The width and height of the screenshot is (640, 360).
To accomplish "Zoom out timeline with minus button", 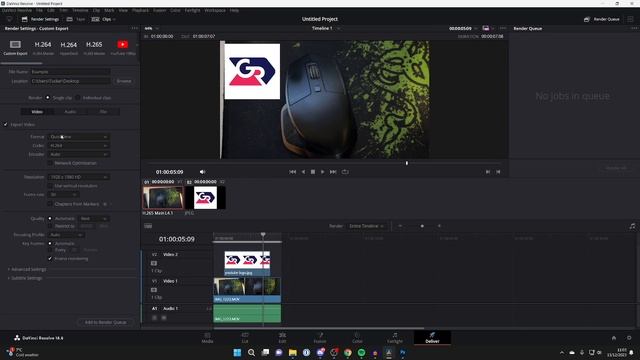I will click(400, 226).
